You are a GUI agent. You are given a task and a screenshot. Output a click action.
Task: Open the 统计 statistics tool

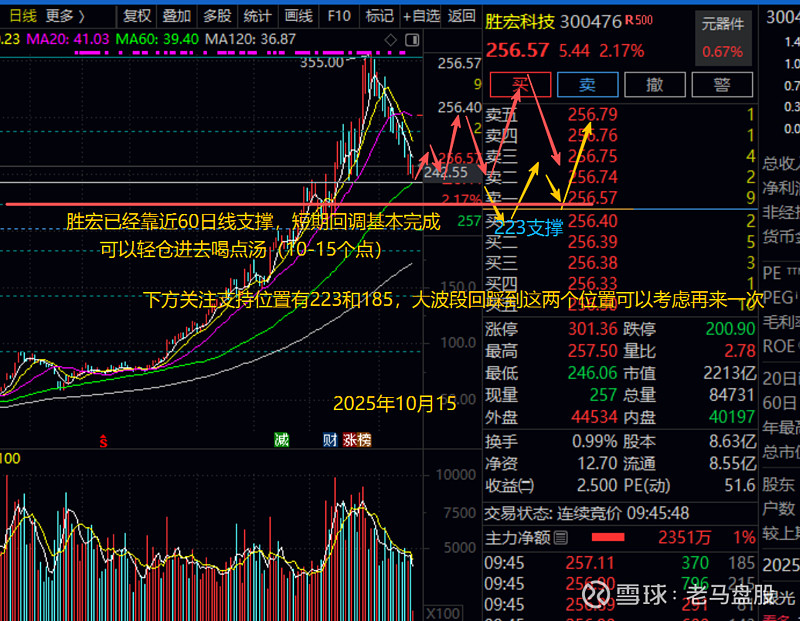pyautogui.click(x=257, y=16)
